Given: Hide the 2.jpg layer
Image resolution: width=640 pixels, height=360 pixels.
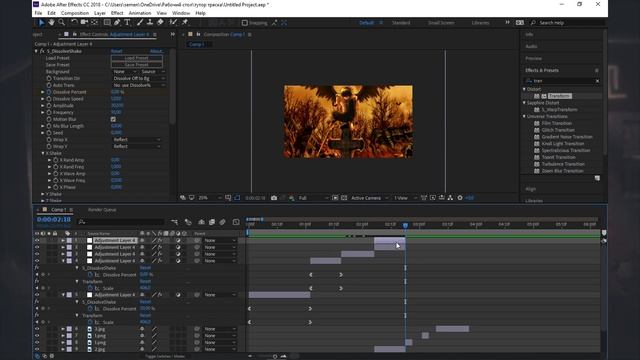Looking at the screenshot, I should point(37,349).
